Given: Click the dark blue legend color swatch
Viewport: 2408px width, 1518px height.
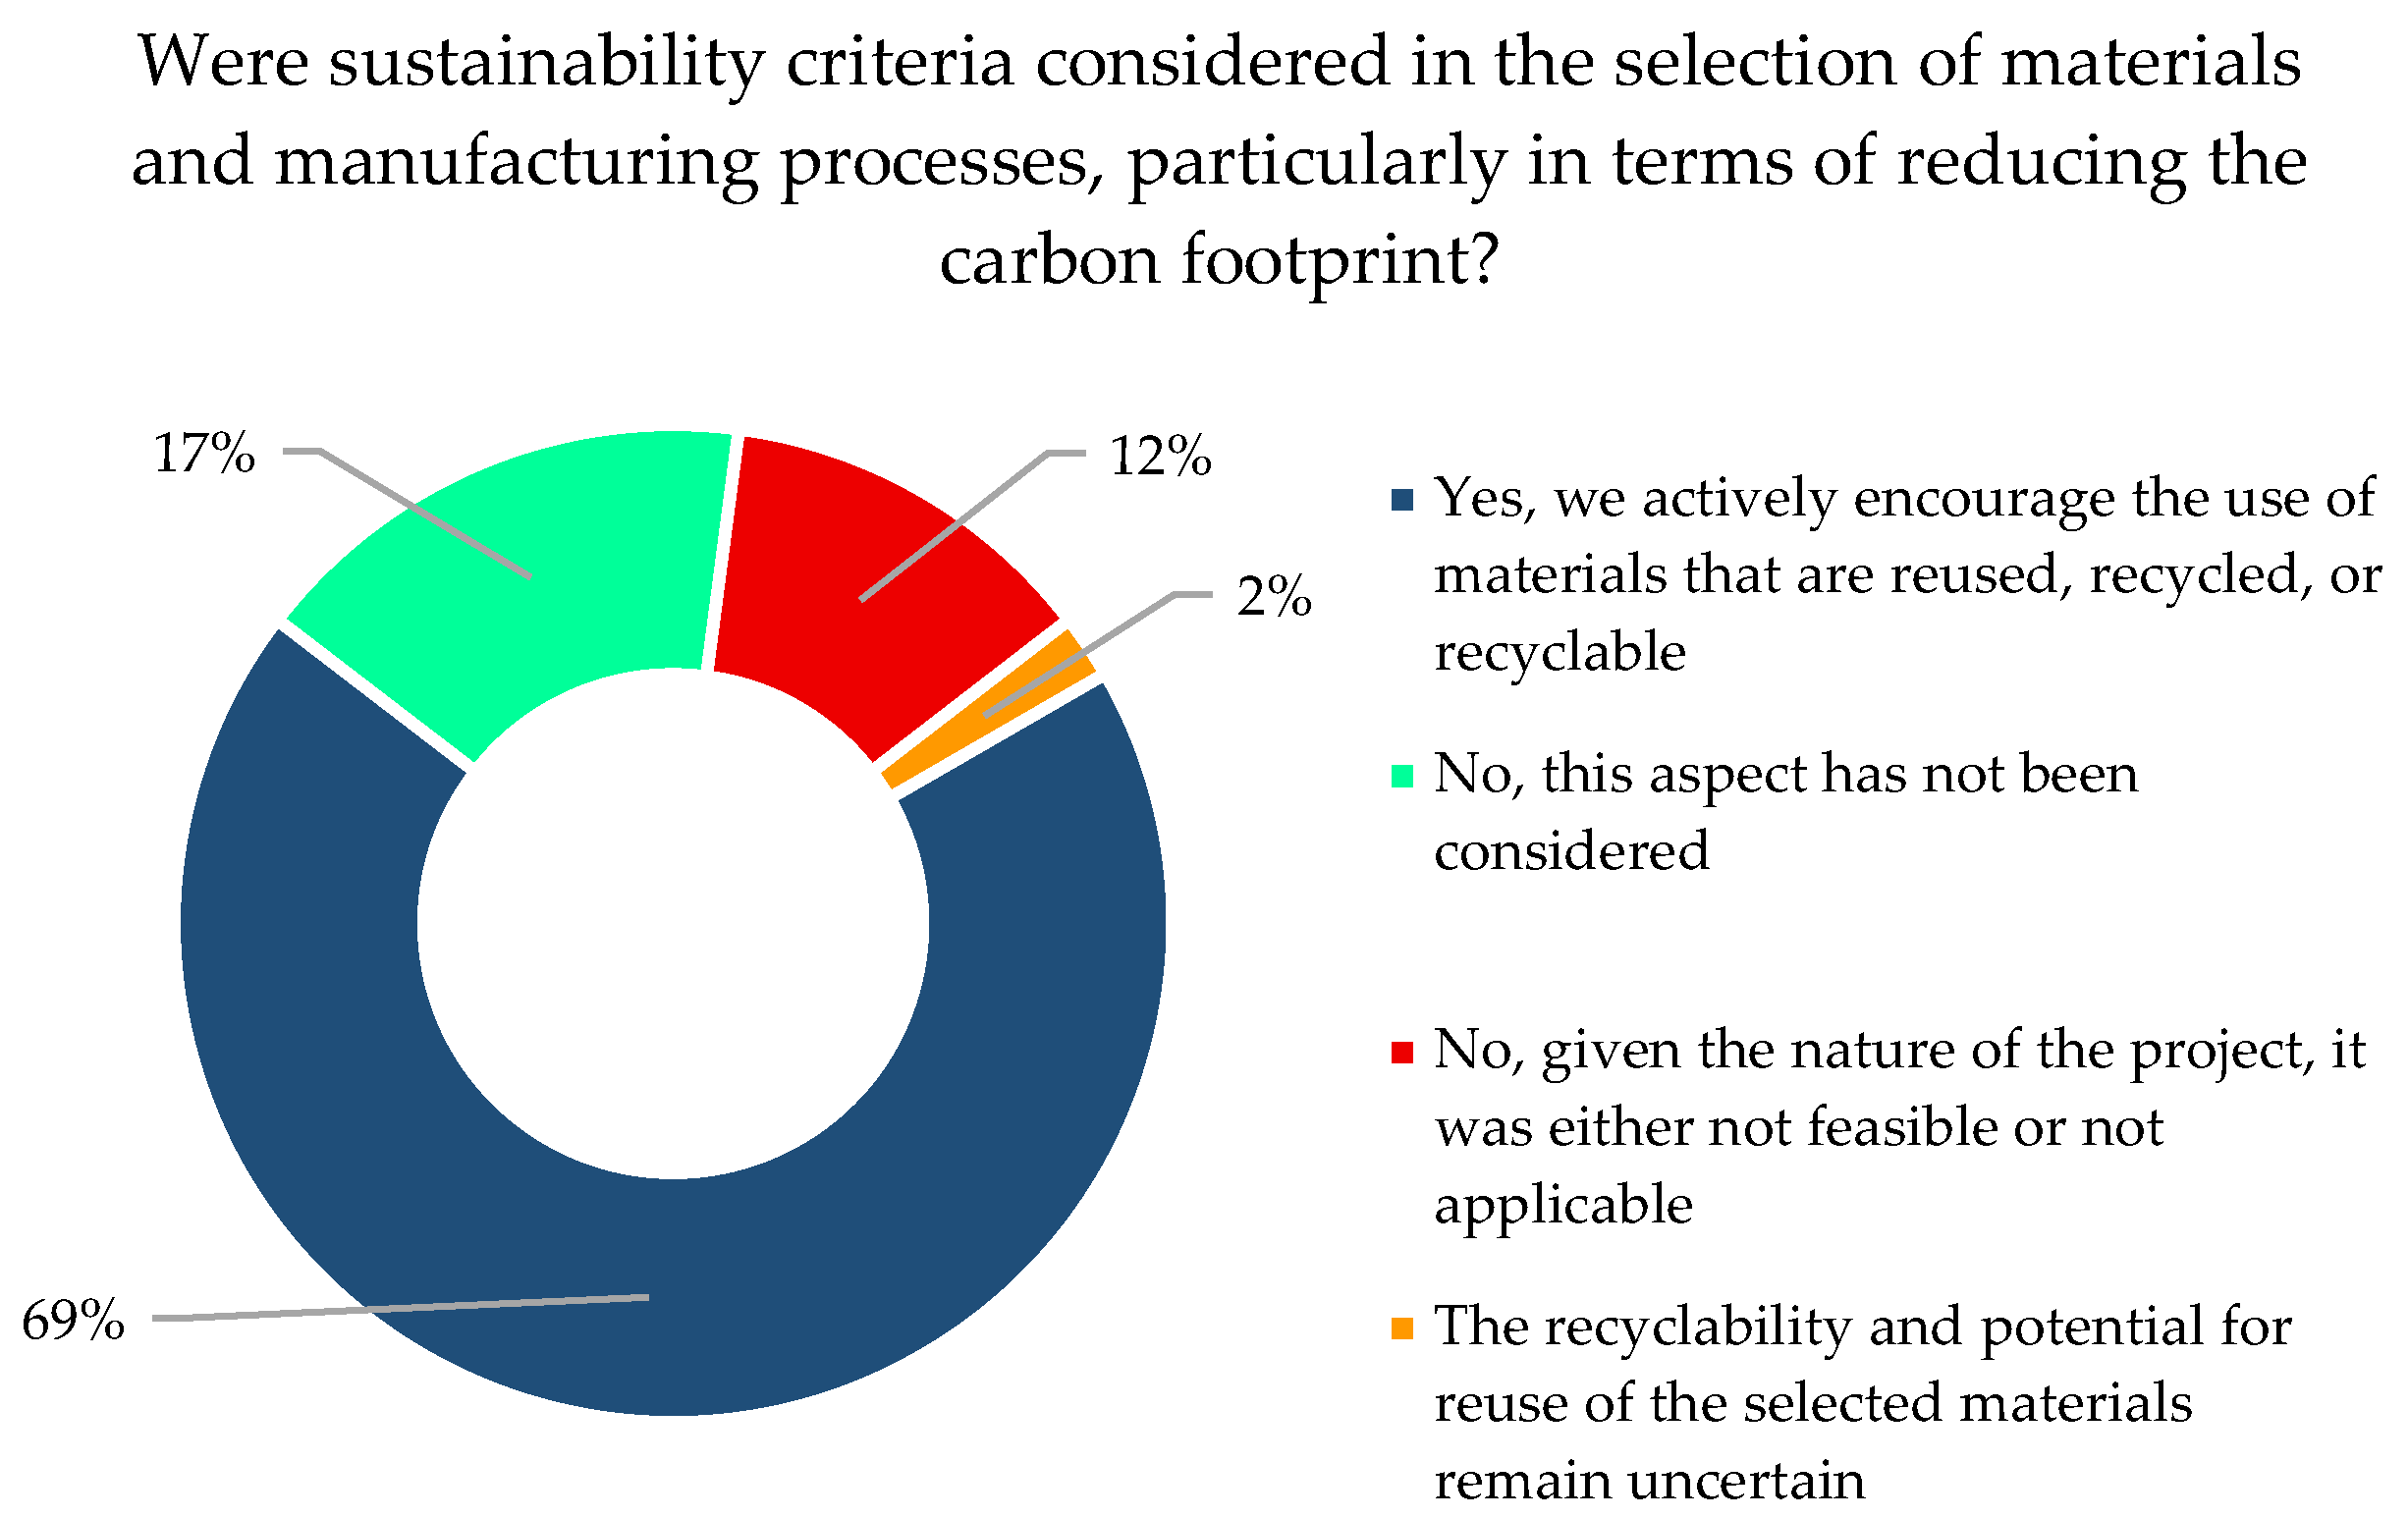Looking at the screenshot, I should click(1402, 500).
